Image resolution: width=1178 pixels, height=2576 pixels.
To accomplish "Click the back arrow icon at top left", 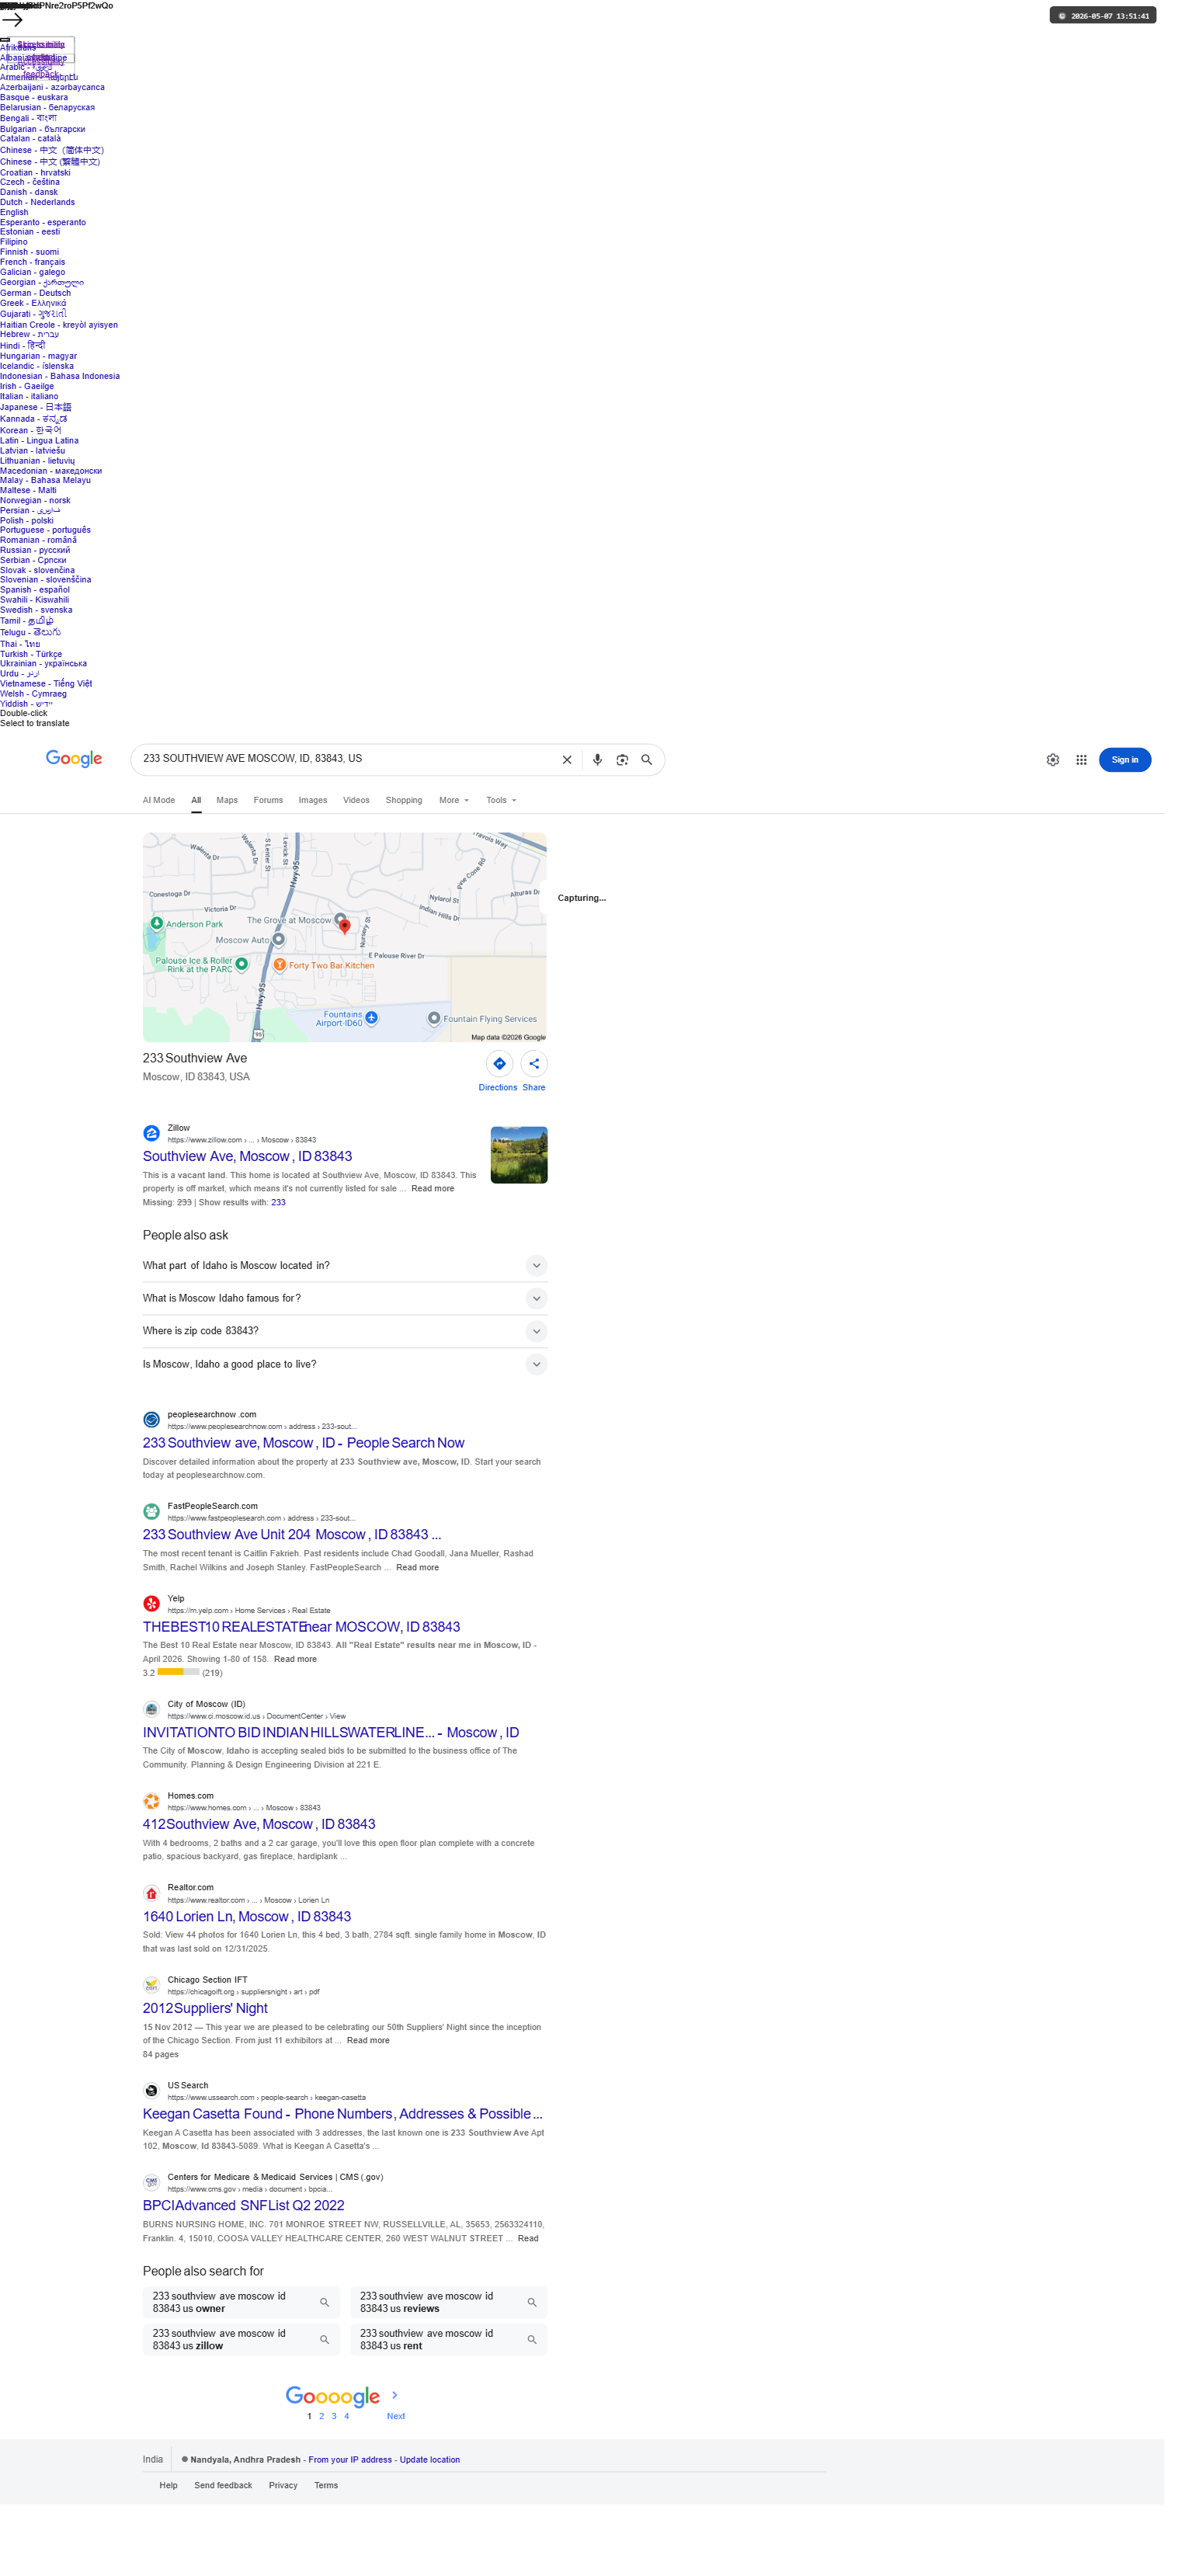I will click(x=12, y=19).
